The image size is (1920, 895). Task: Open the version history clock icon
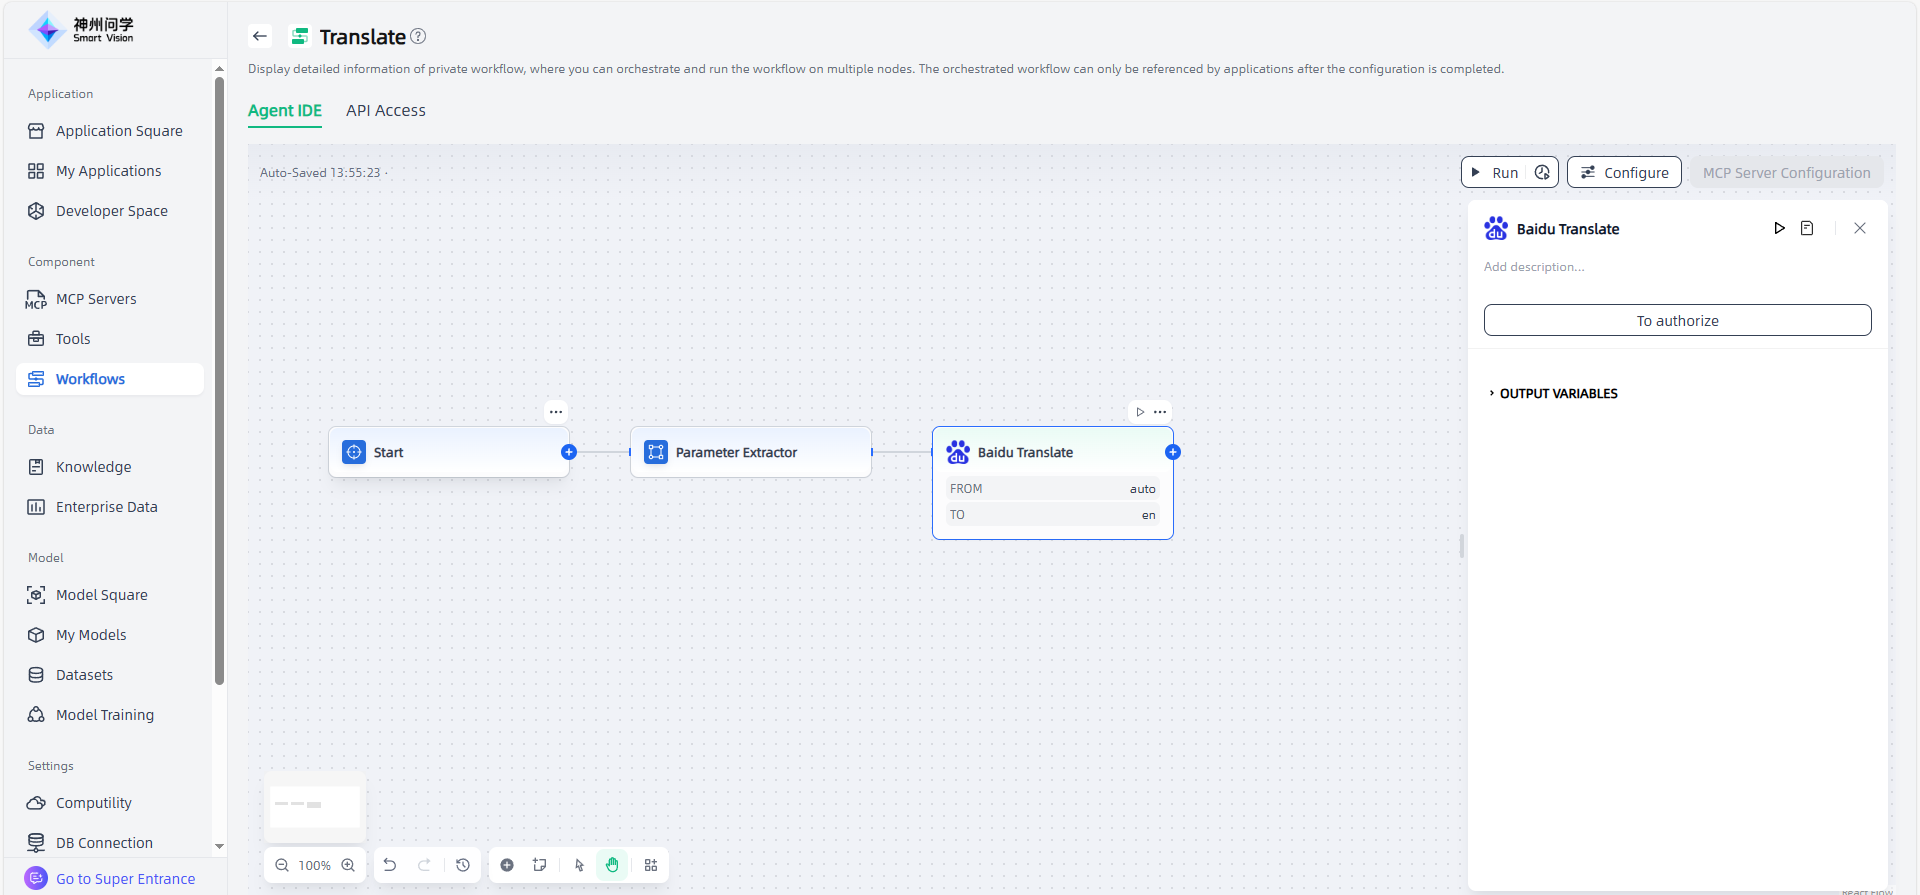click(463, 865)
